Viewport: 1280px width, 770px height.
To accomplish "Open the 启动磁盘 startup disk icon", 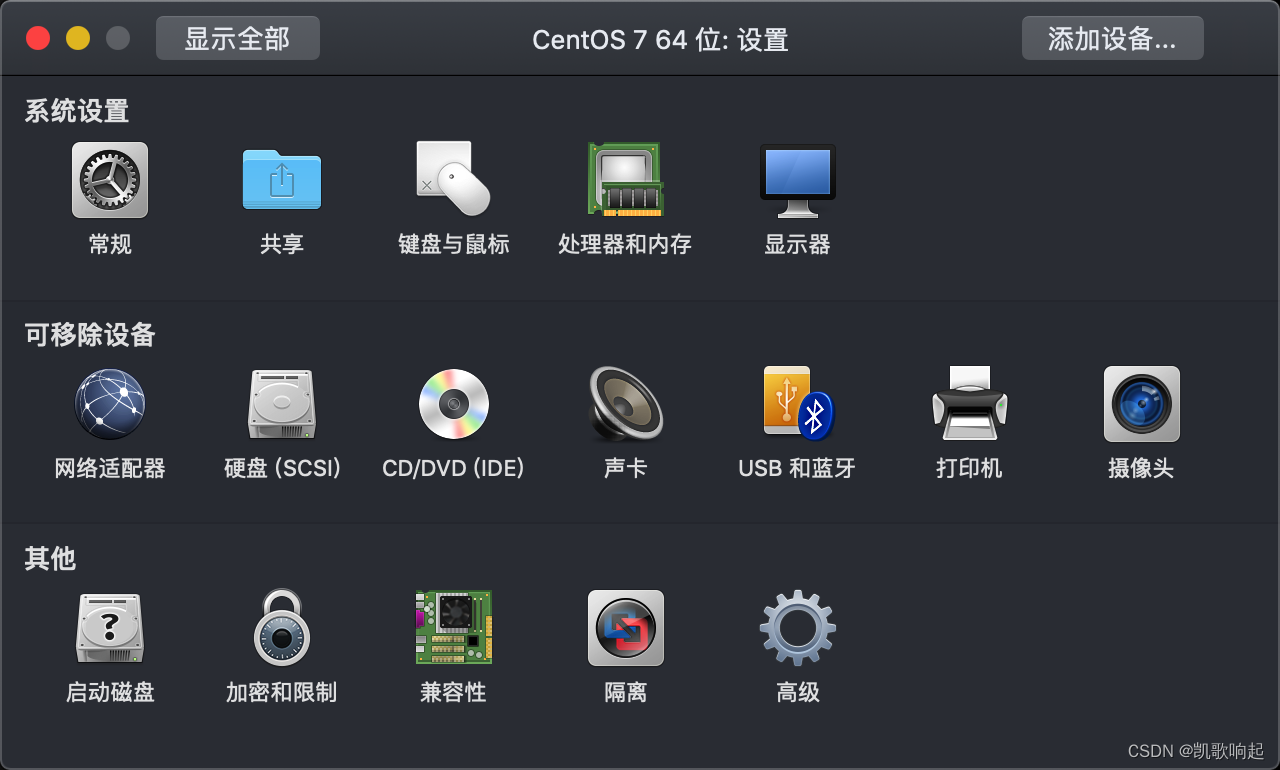I will (x=110, y=628).
